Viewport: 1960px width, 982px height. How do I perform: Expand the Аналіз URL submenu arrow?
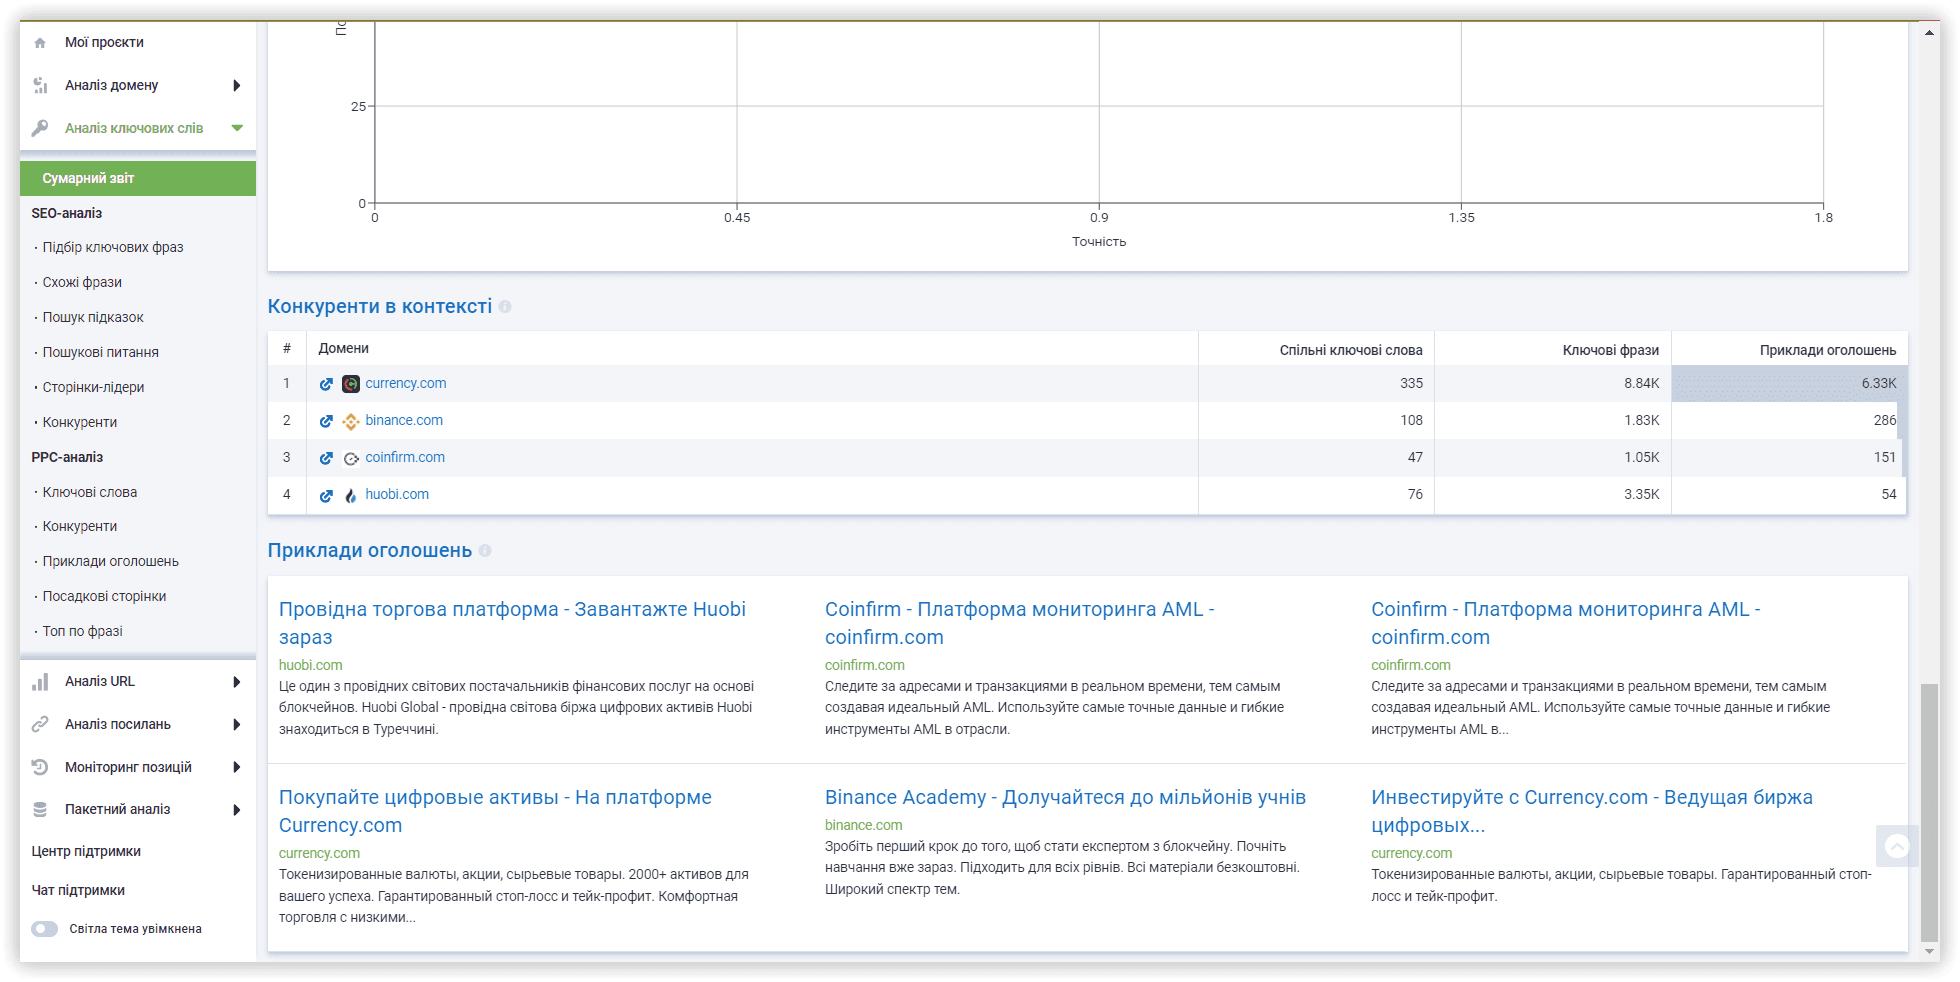click(237, 682)
